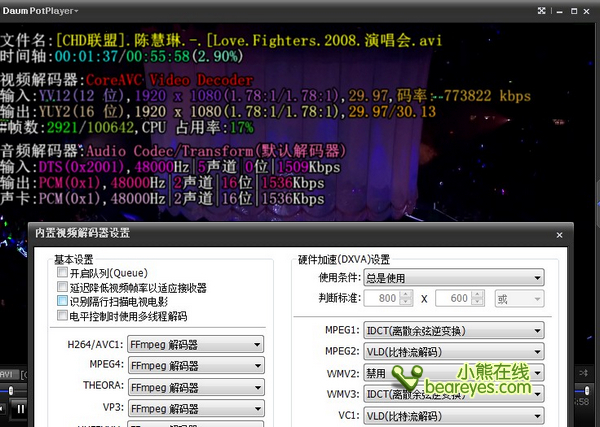Close the 内置视频解码器设置 dialog
The height and width of the screenshot is (427, 600).
(559, 235)
